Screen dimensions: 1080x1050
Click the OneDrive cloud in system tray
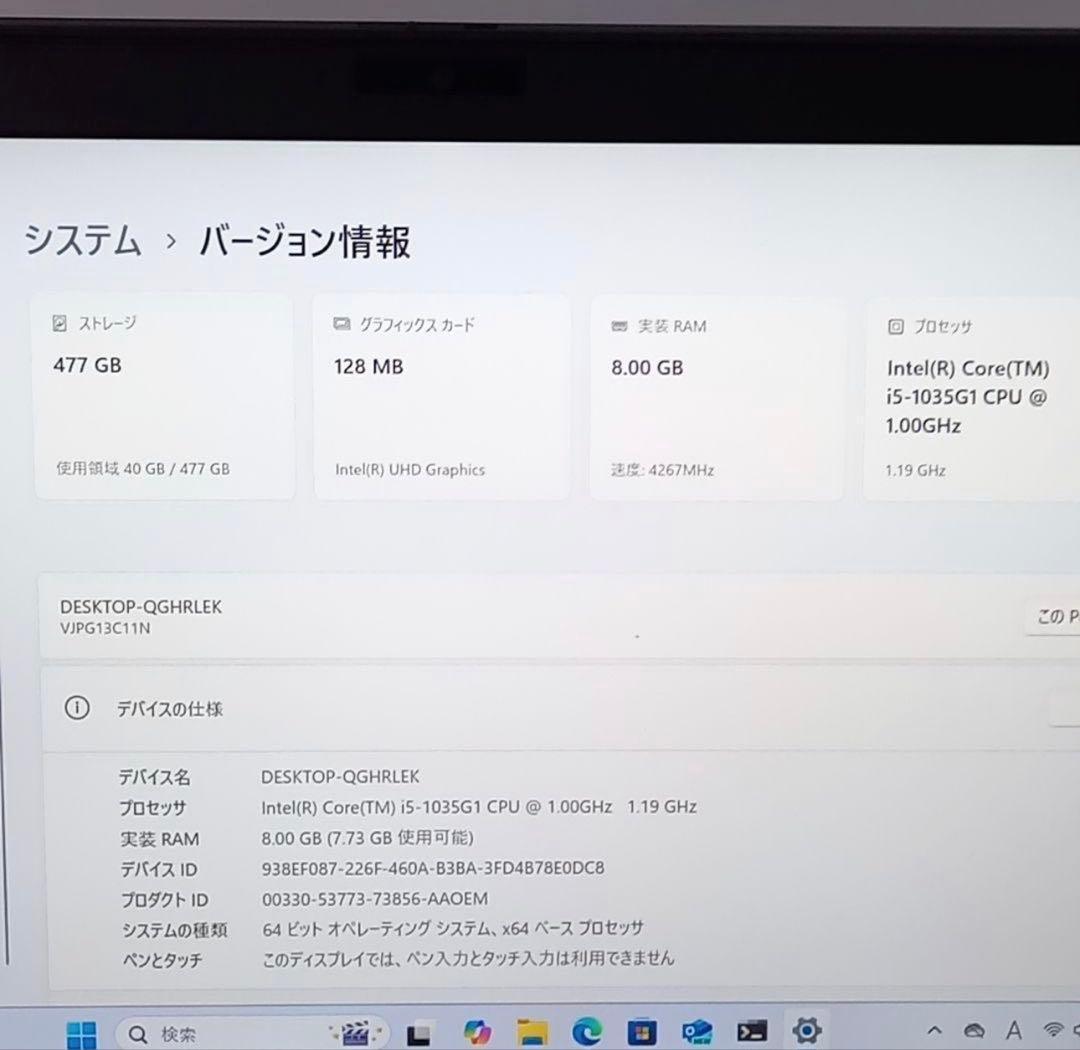point(973,1030)
